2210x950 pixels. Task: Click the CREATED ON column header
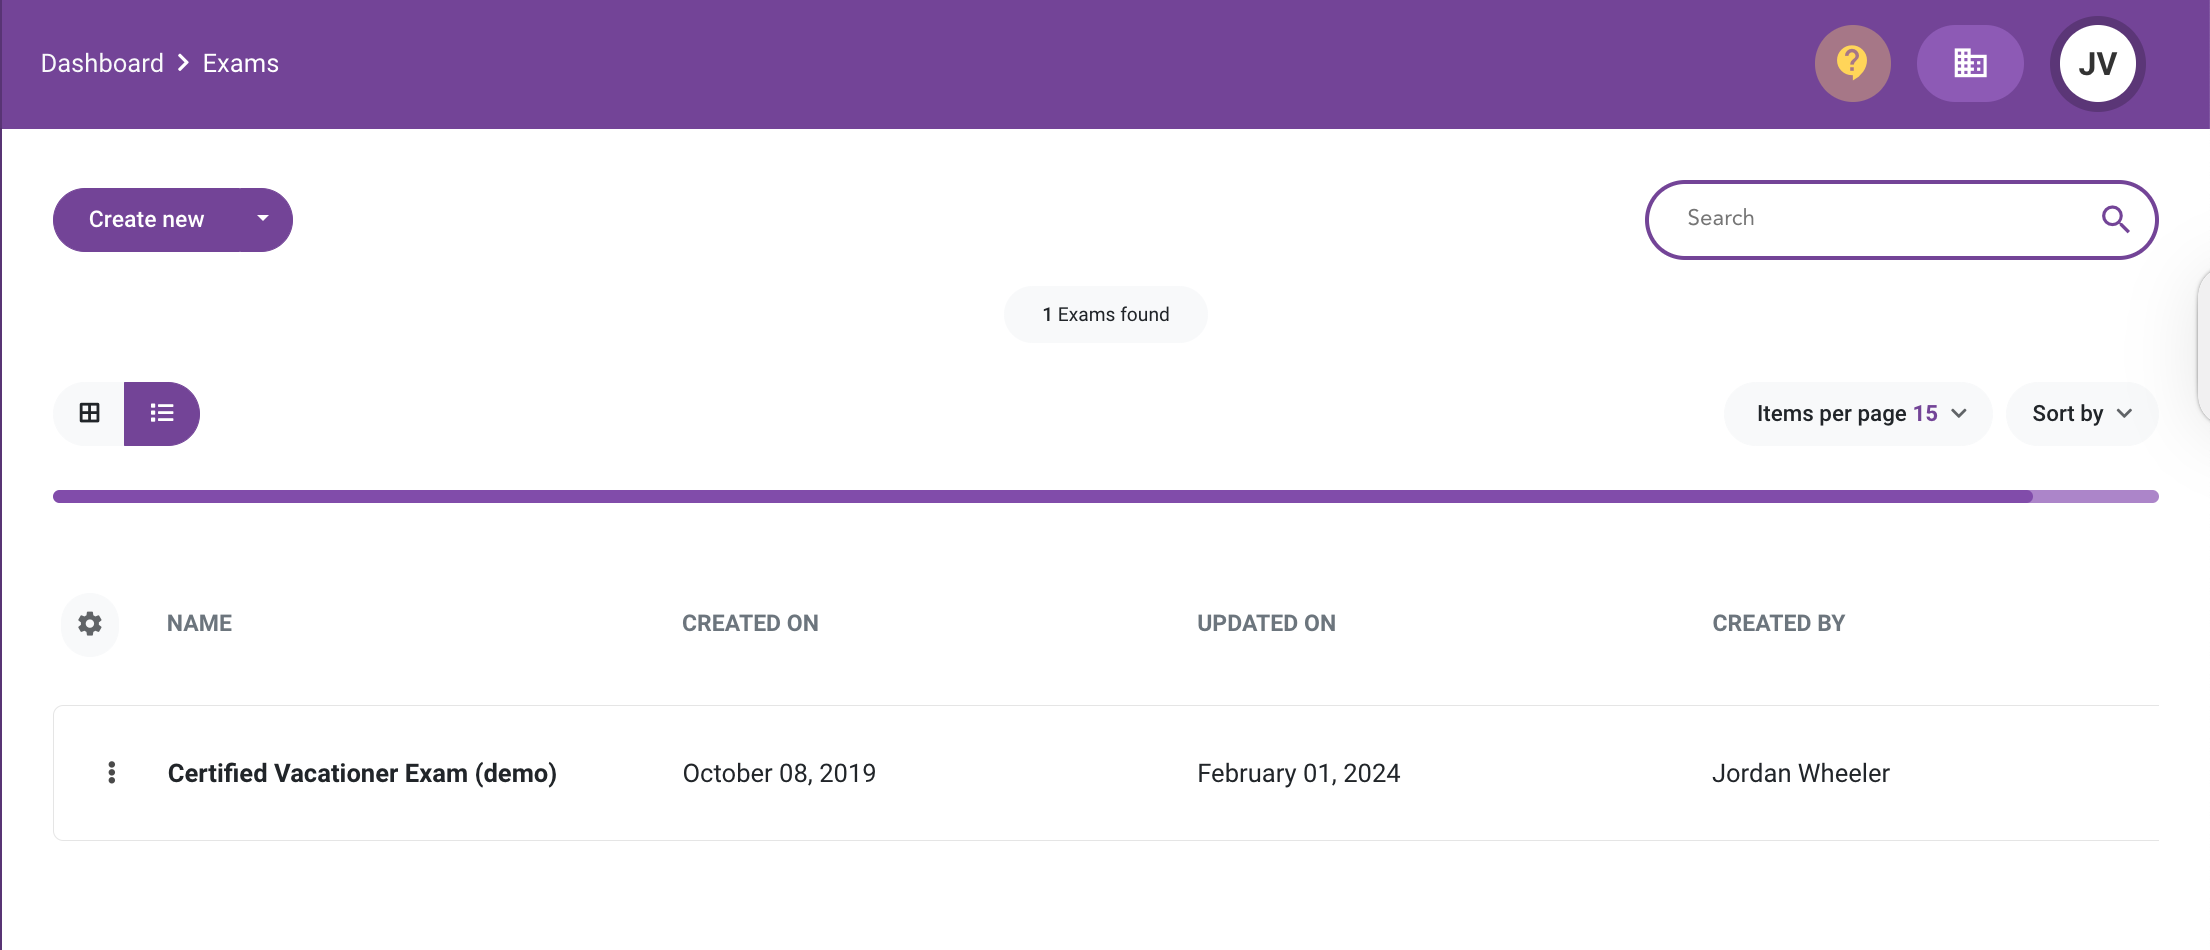(750, 623)
